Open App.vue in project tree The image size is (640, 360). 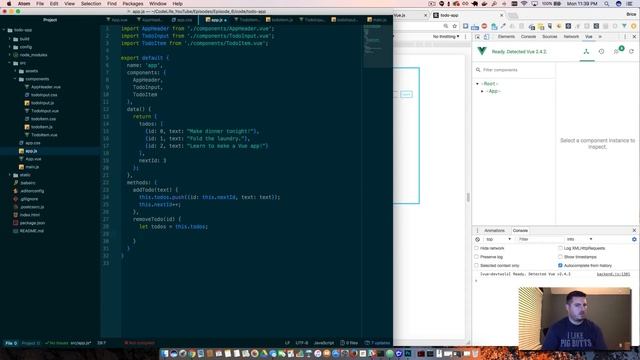coord(33,159)
